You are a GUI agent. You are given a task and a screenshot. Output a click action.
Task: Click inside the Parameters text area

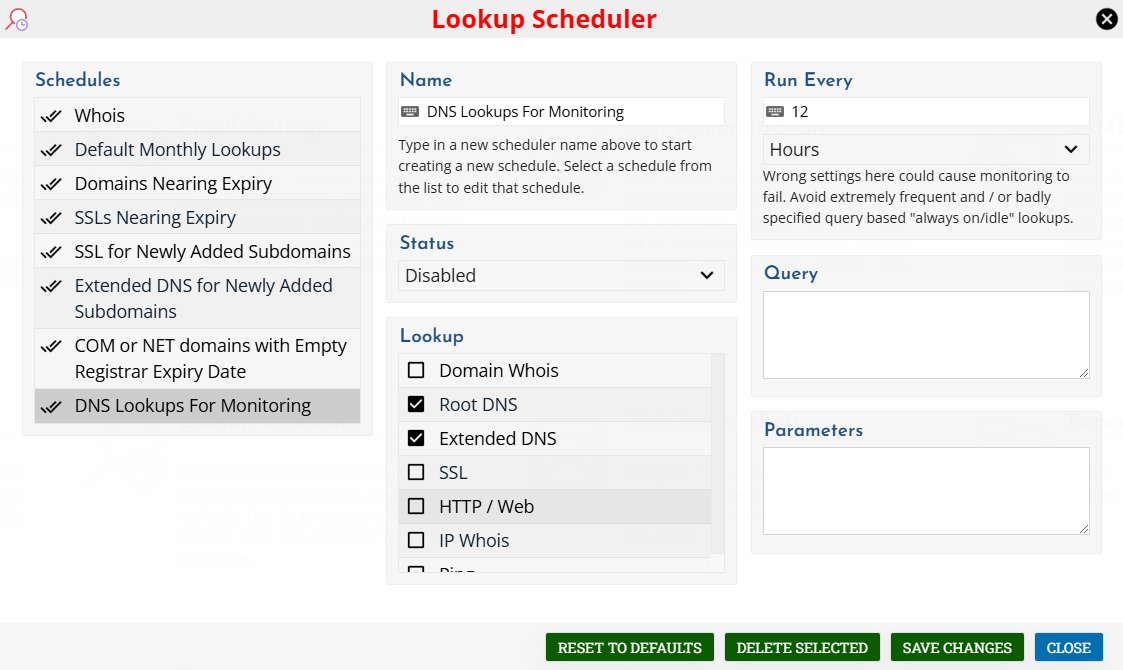pos(925,491)
